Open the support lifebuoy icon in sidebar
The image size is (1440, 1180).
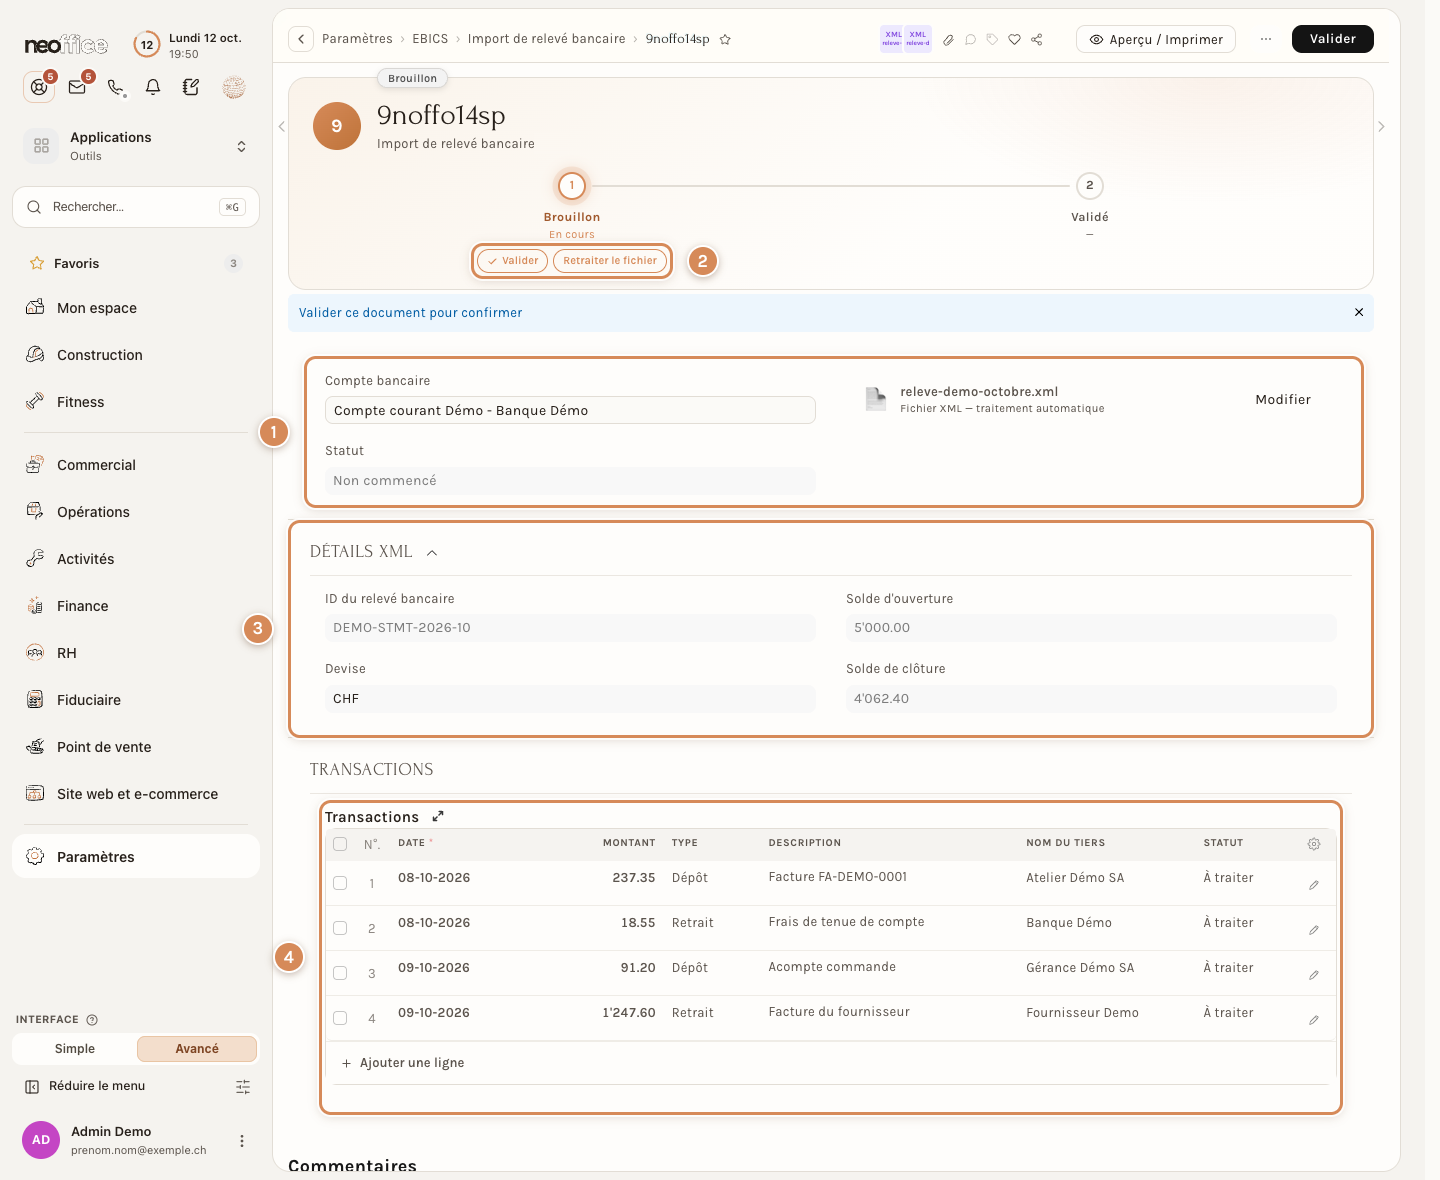tap(39, 87)
